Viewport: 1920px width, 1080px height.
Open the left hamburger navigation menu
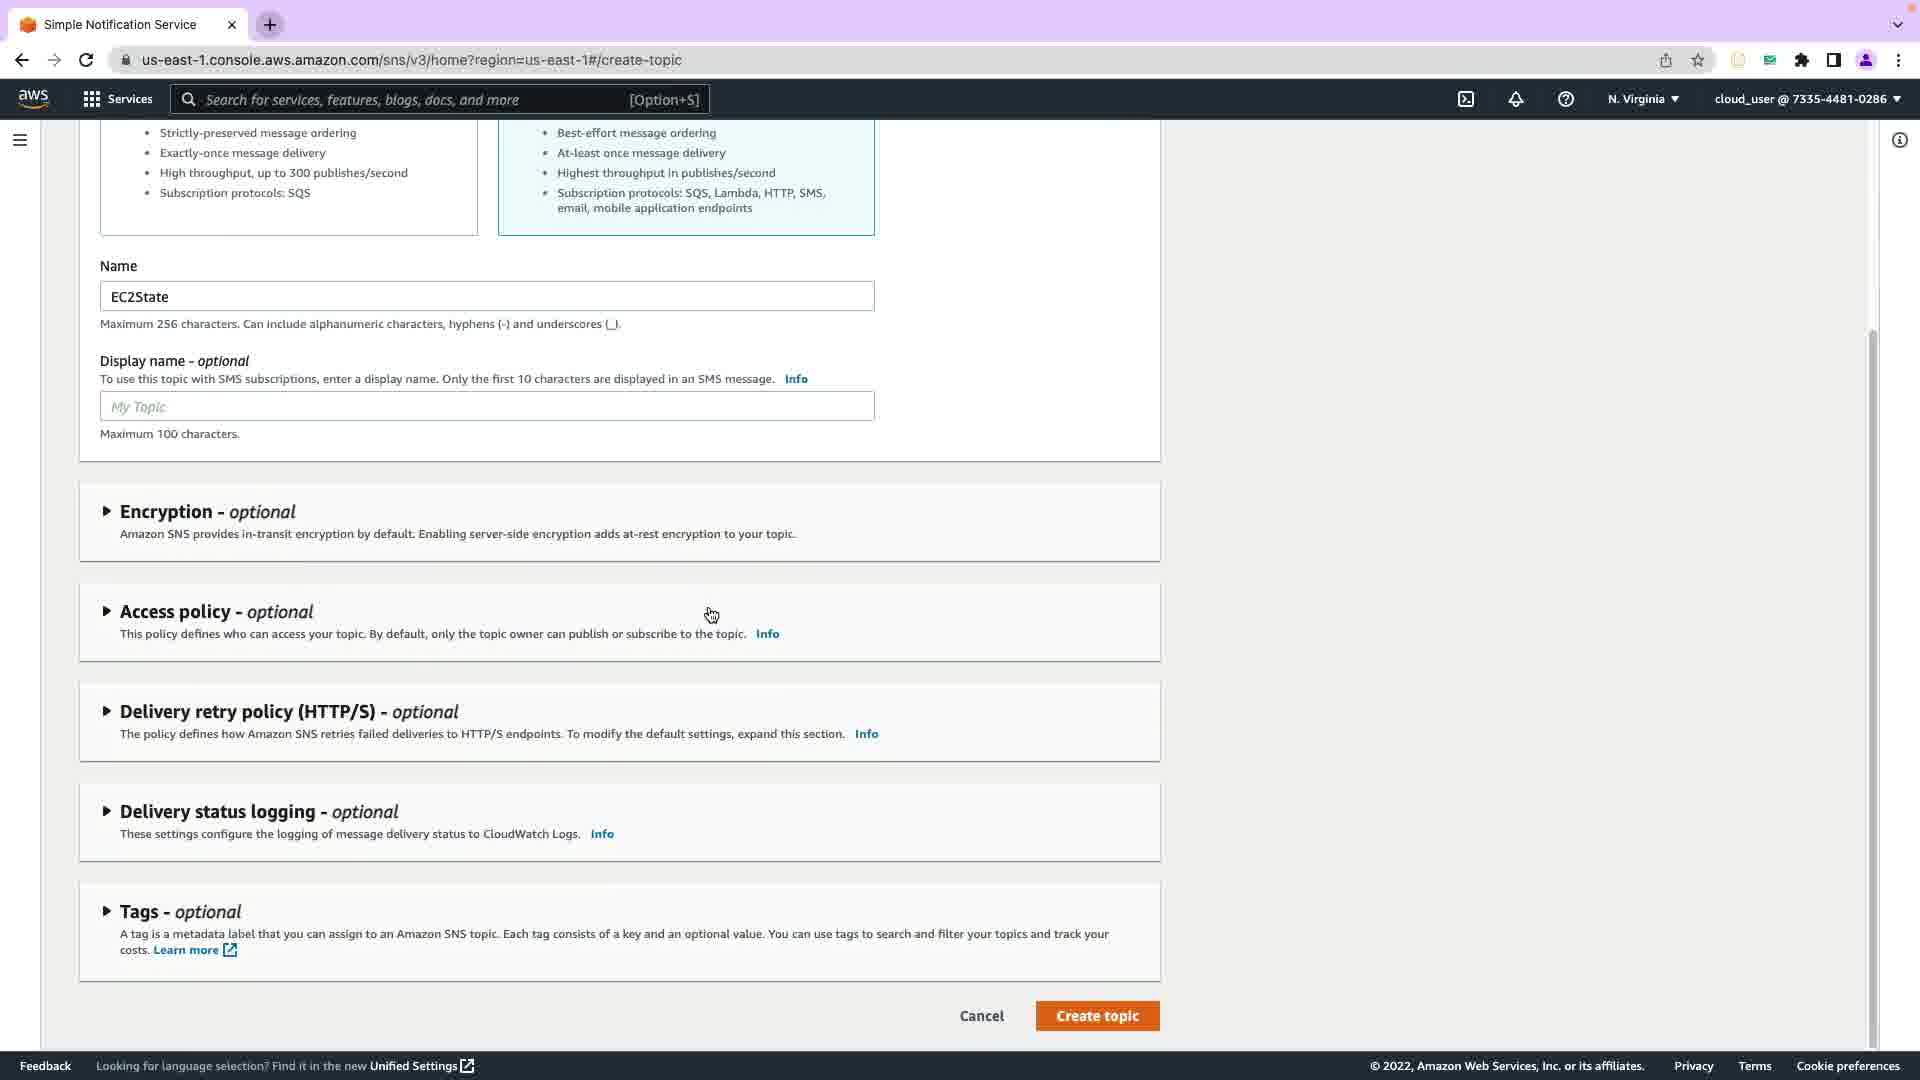(20, 140)
